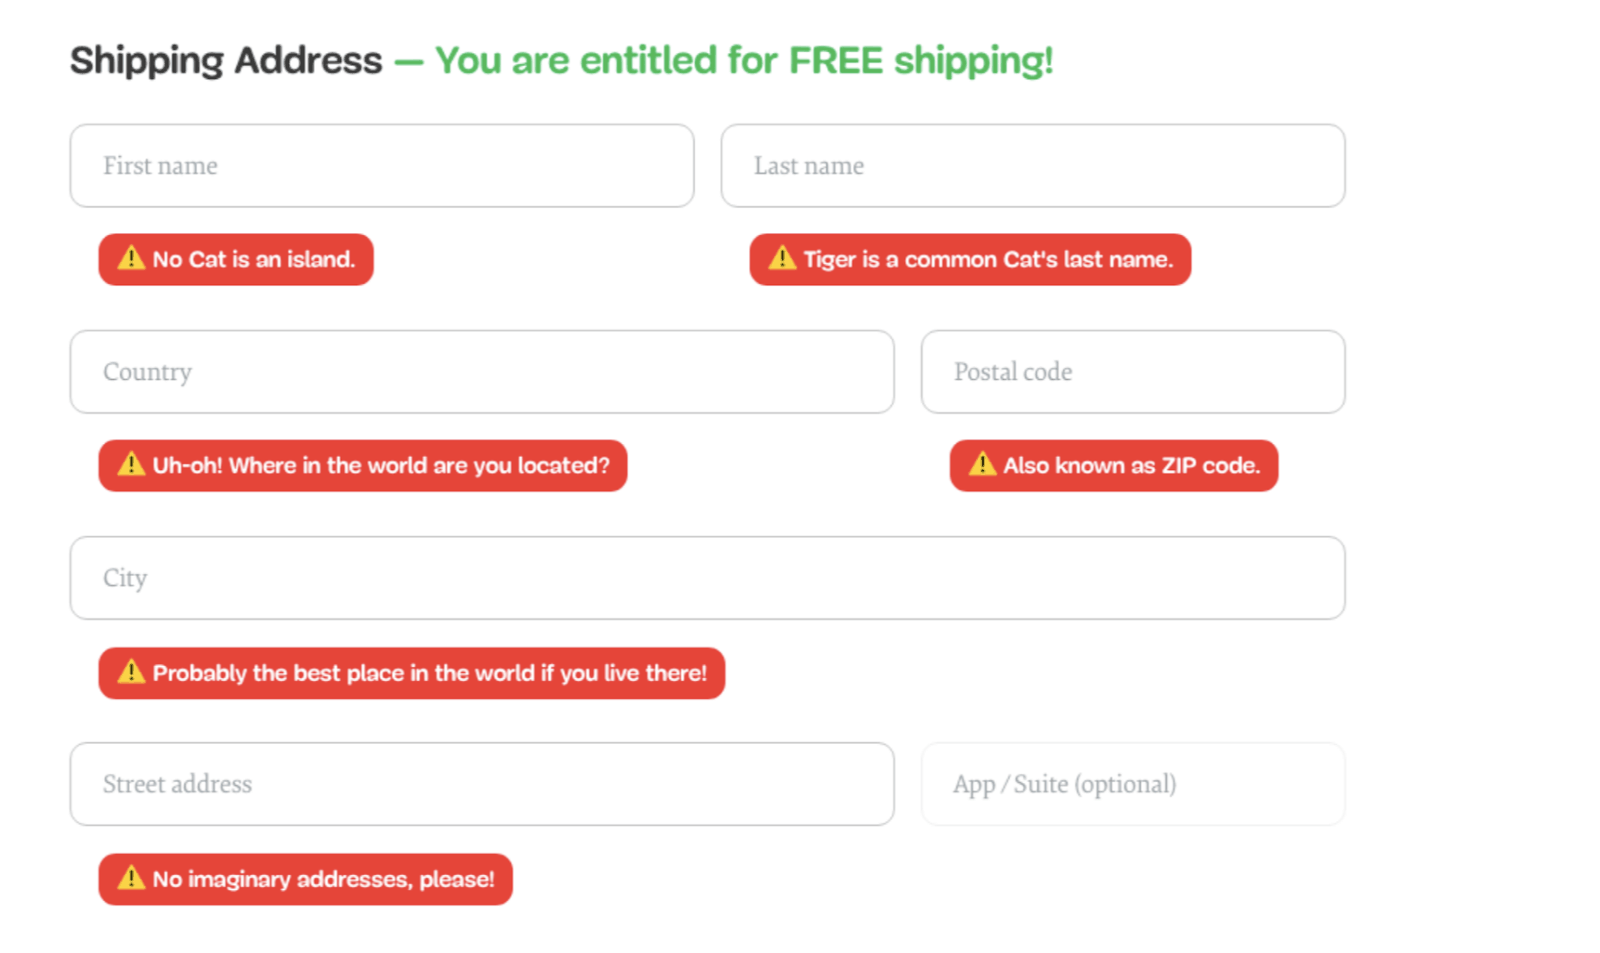This screenshot has width=1600, height=953.
Task: Click the "No imaginary addresses, please!" error text
Action: click(x=323, y=880)
